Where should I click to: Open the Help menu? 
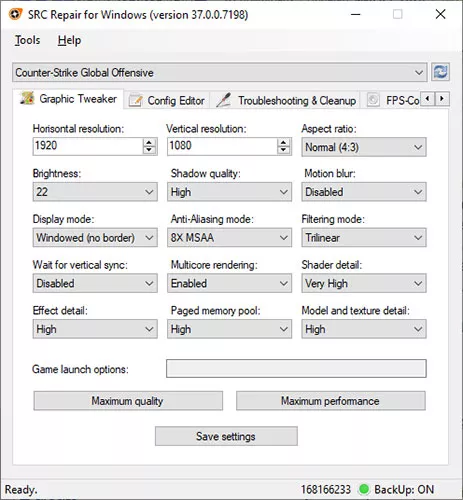click(69, 40)
